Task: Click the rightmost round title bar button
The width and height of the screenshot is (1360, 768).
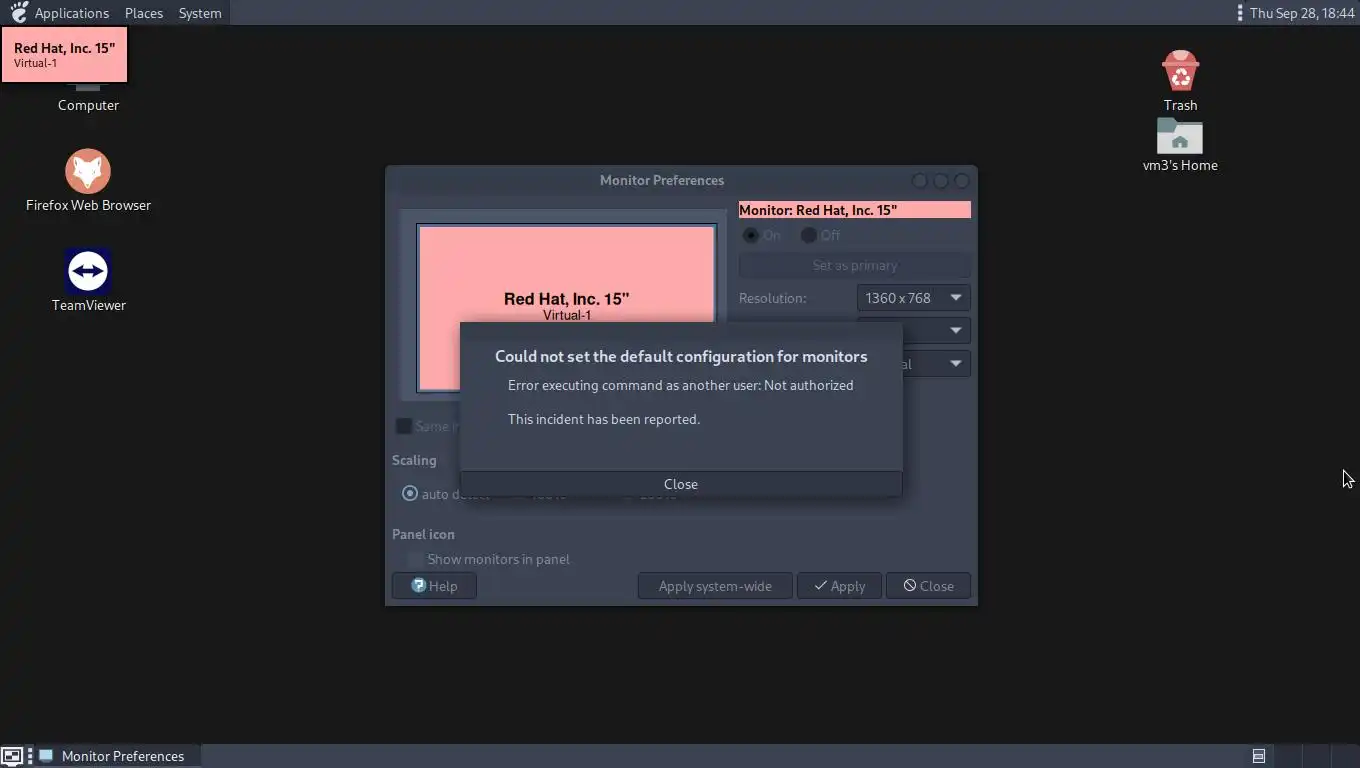Action: (x=962, y=181)
